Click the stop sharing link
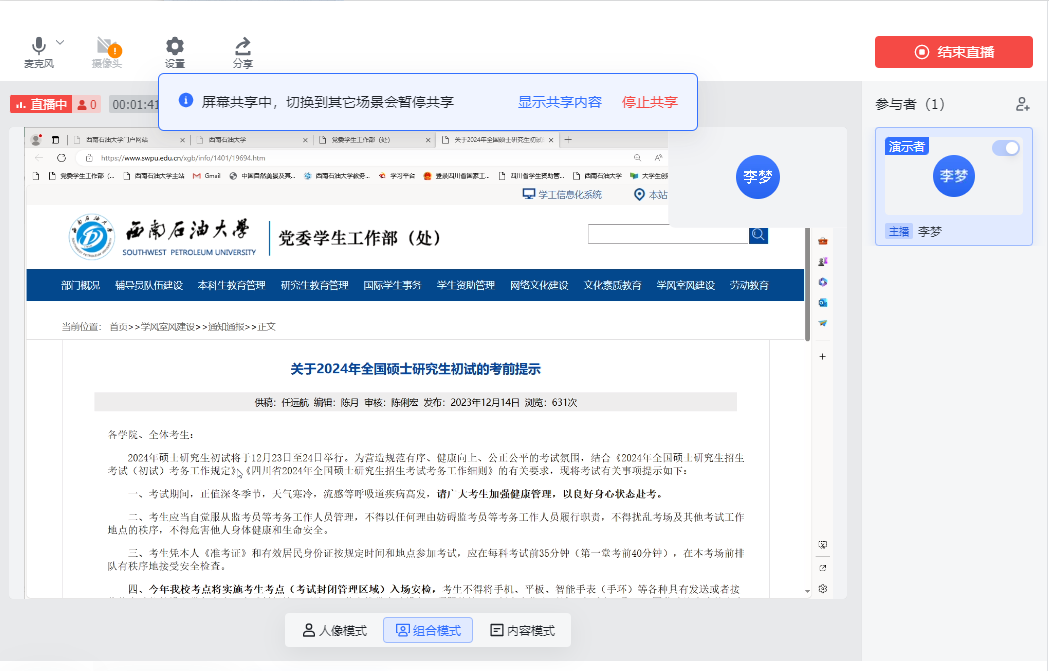This screenshot has width=1049, height=671. (650, 102)
